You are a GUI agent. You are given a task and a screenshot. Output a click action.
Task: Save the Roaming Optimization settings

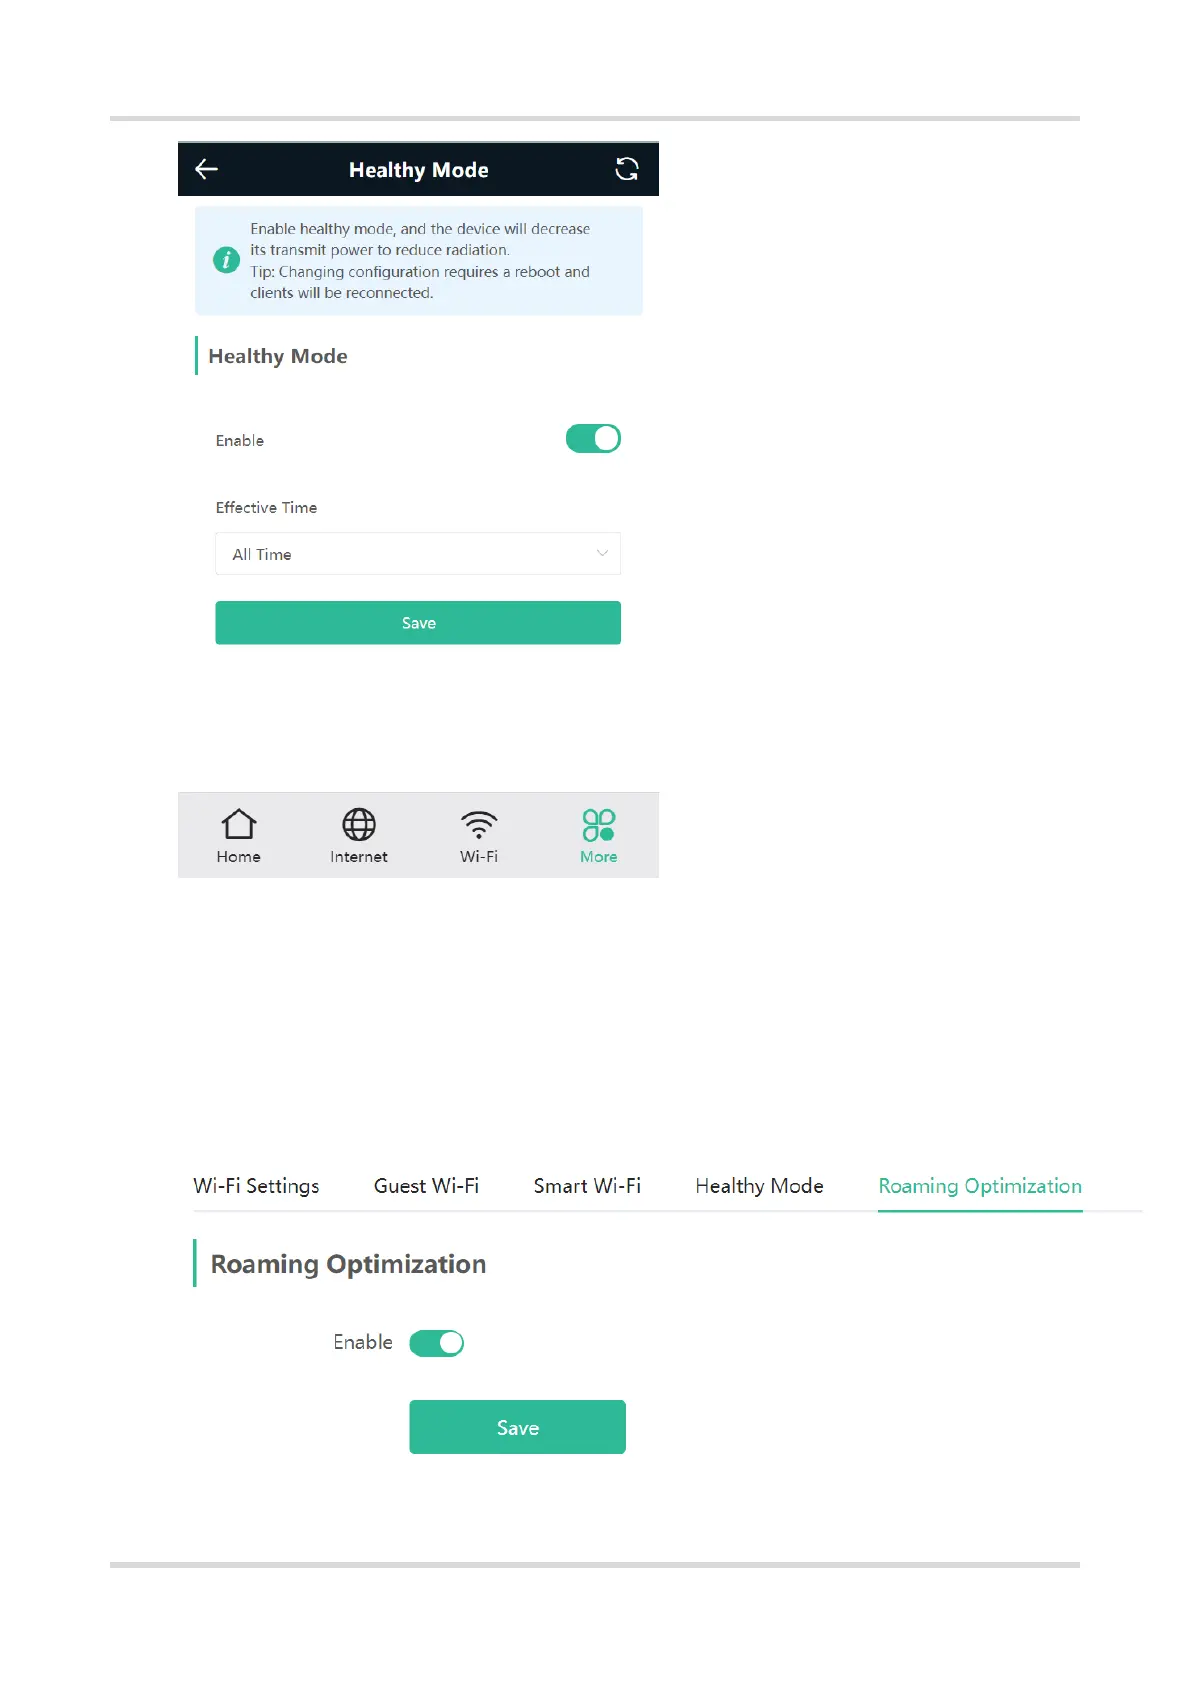518,1427
